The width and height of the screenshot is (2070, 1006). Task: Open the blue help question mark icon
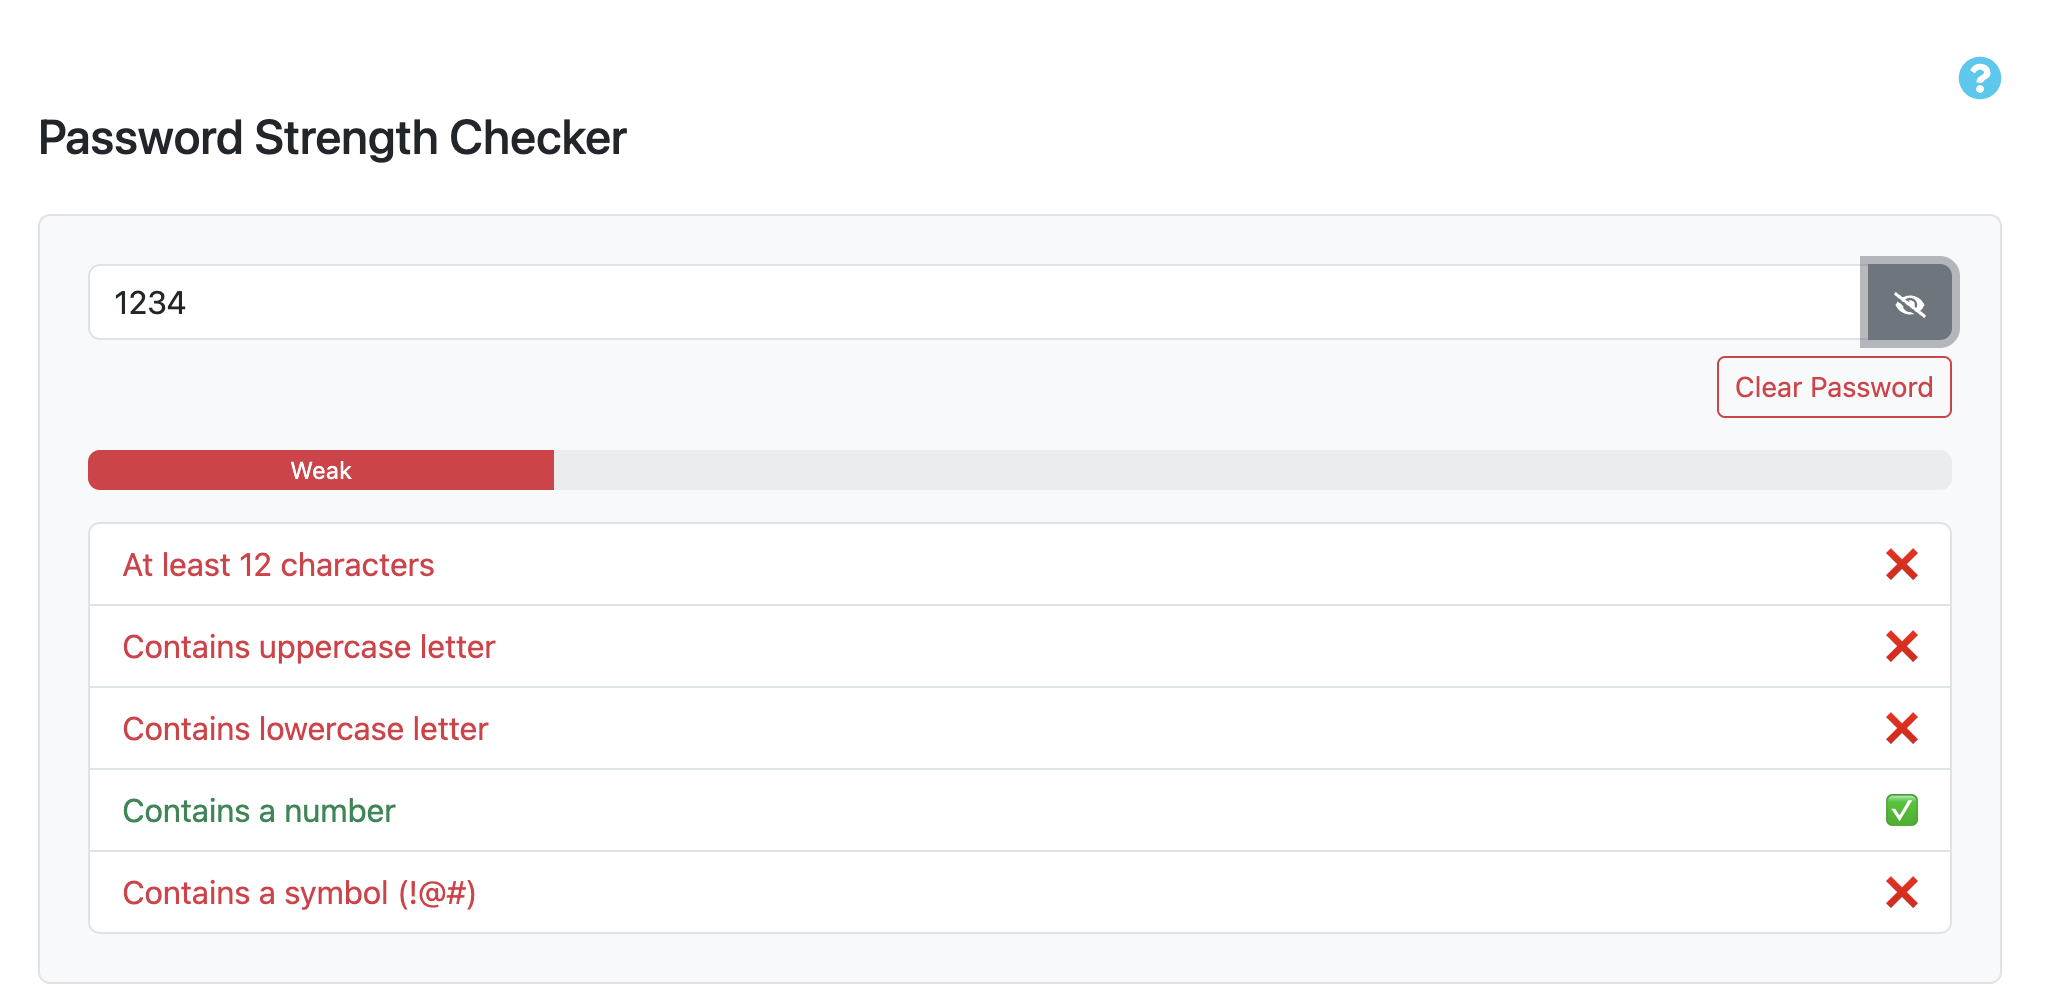(x=1979, y=78)
